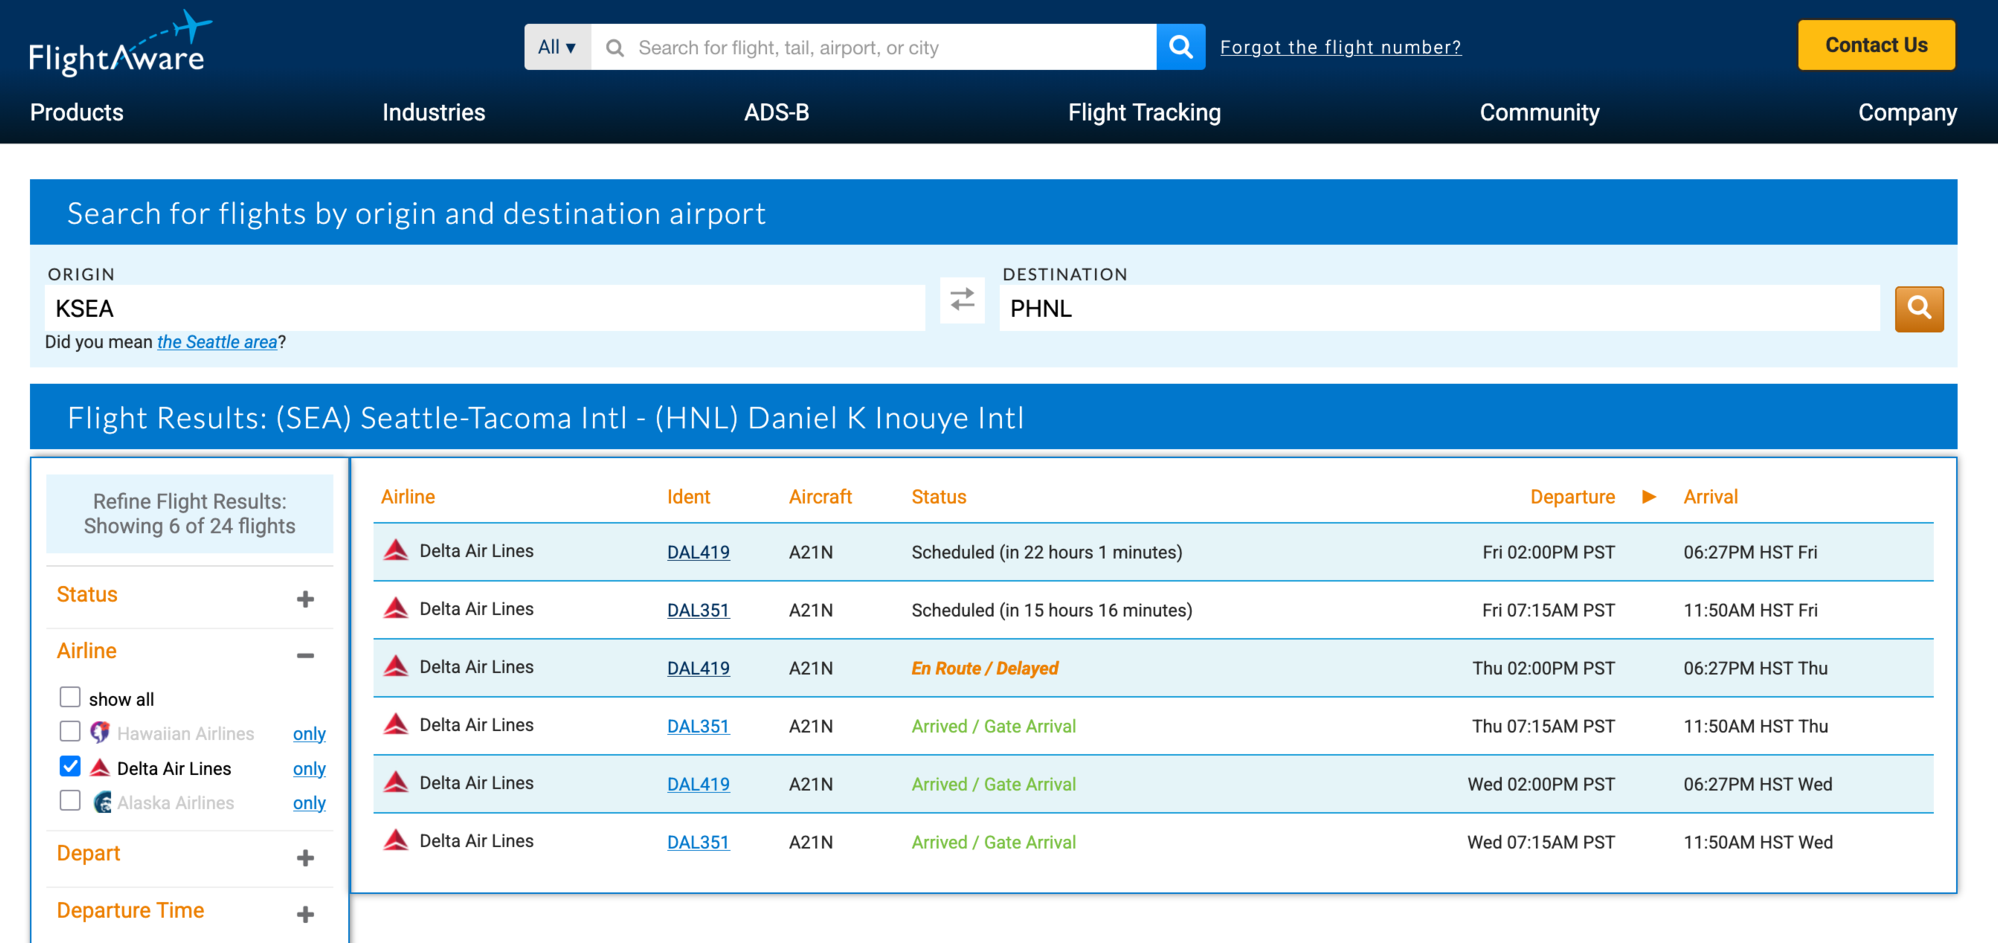Click the Delta Air Lines logo on DAL419 row
This screenshot has width=1998, height=943.
tap(395, 550)
